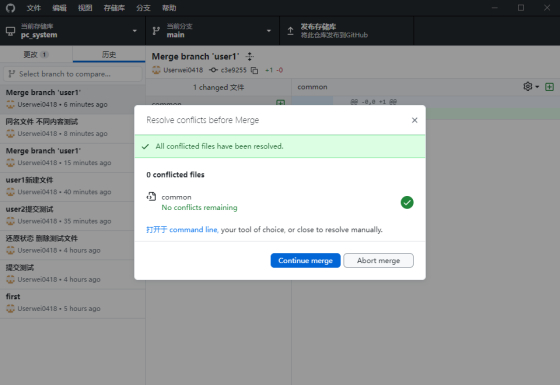Click the 1 changed 文件 header
This screenshot has width=560, height=385.
point(219,87)
